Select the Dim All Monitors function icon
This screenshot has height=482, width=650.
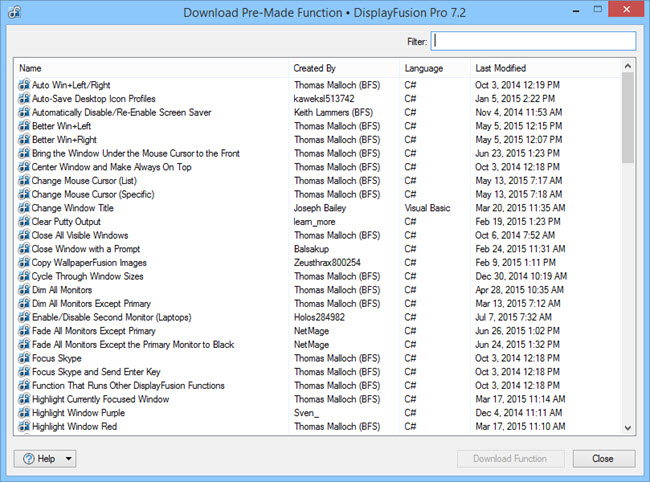pos(24,290)
